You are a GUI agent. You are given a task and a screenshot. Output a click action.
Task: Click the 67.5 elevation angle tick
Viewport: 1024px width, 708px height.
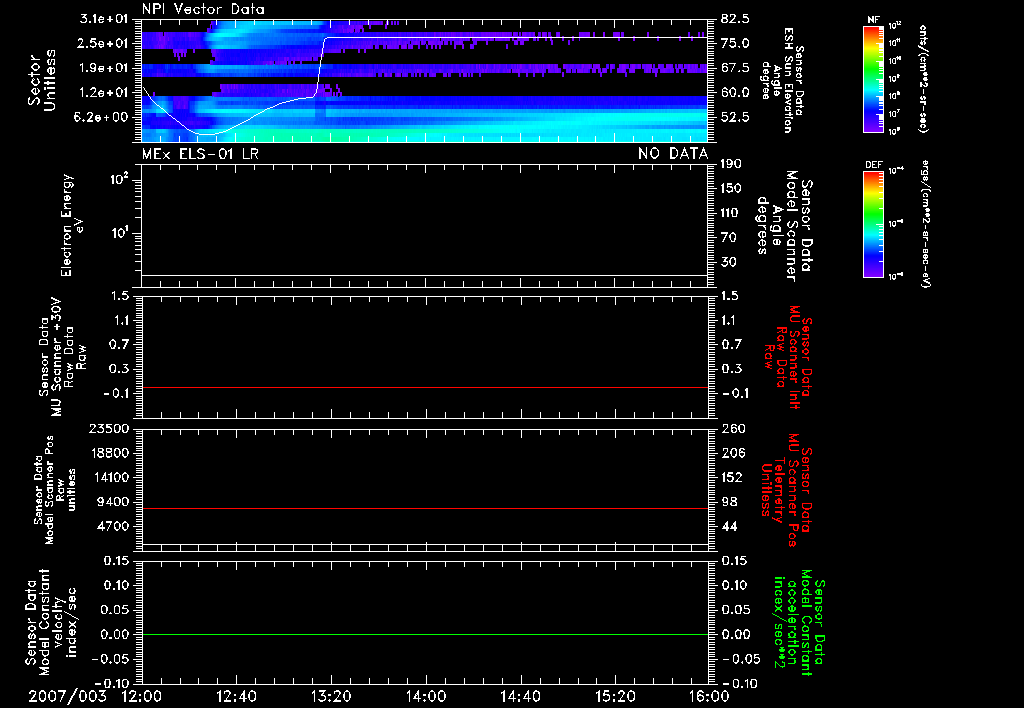pos(735,68)
